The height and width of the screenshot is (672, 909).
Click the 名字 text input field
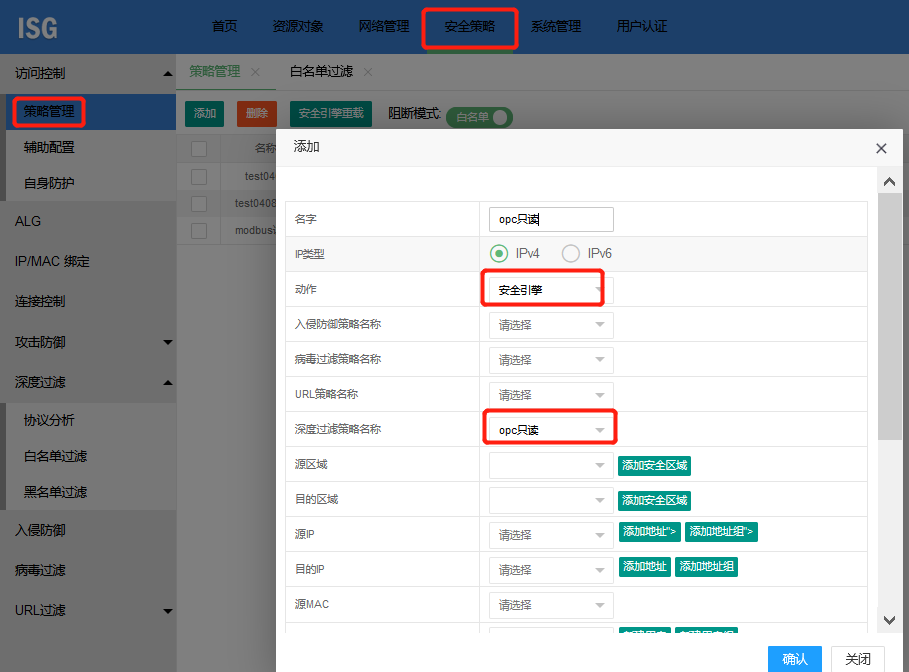[x=550, y=220]
